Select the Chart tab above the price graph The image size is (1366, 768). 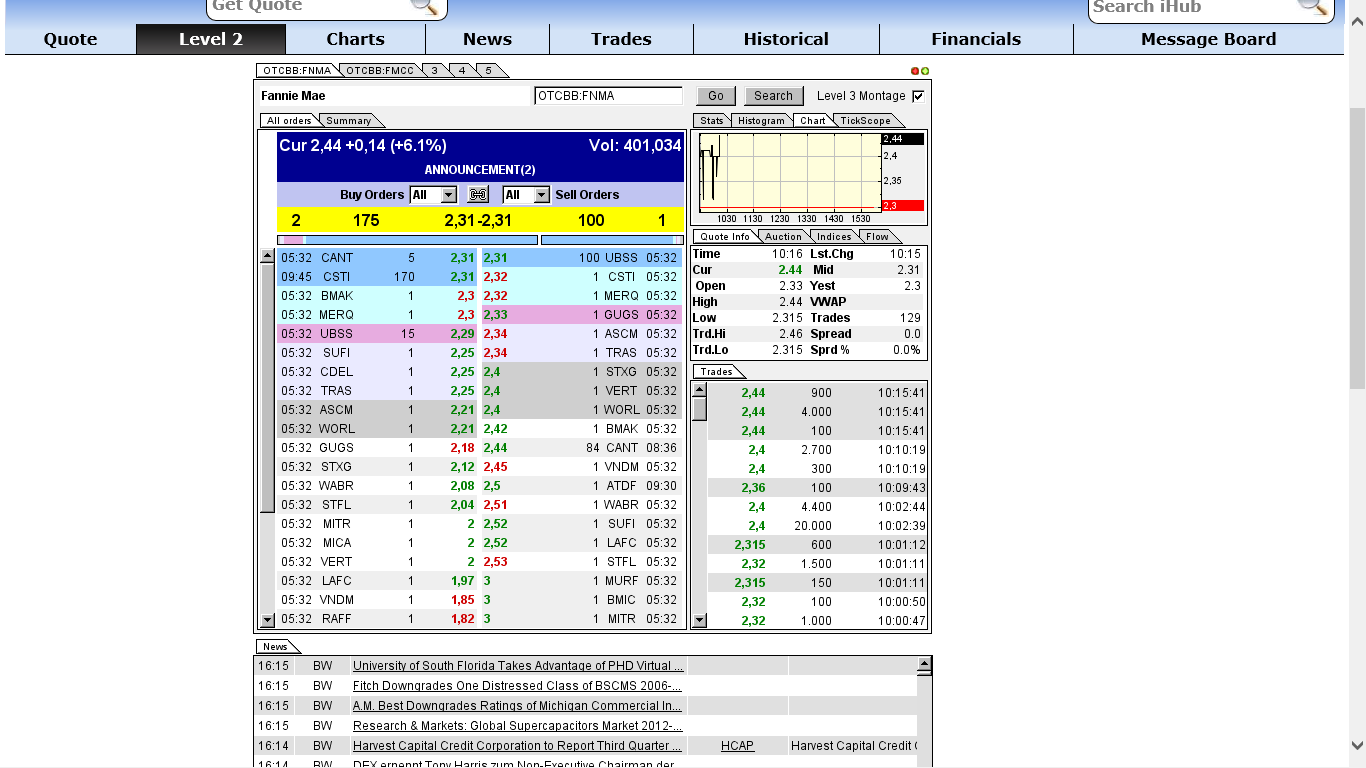tap(813, 121)
